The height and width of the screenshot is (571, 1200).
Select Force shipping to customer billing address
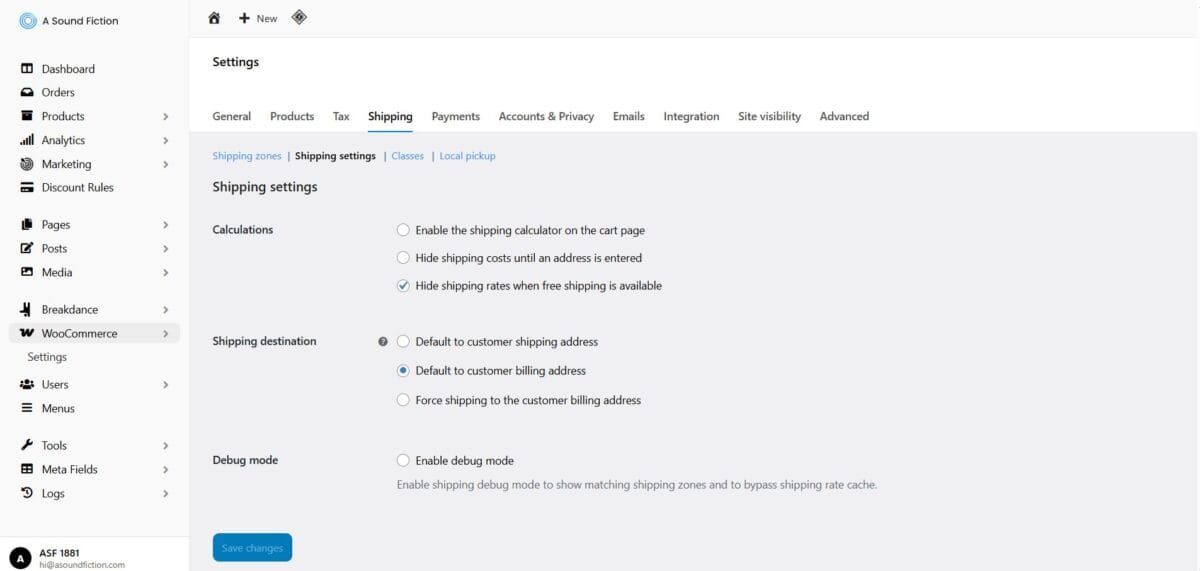(x=403, y=400)
